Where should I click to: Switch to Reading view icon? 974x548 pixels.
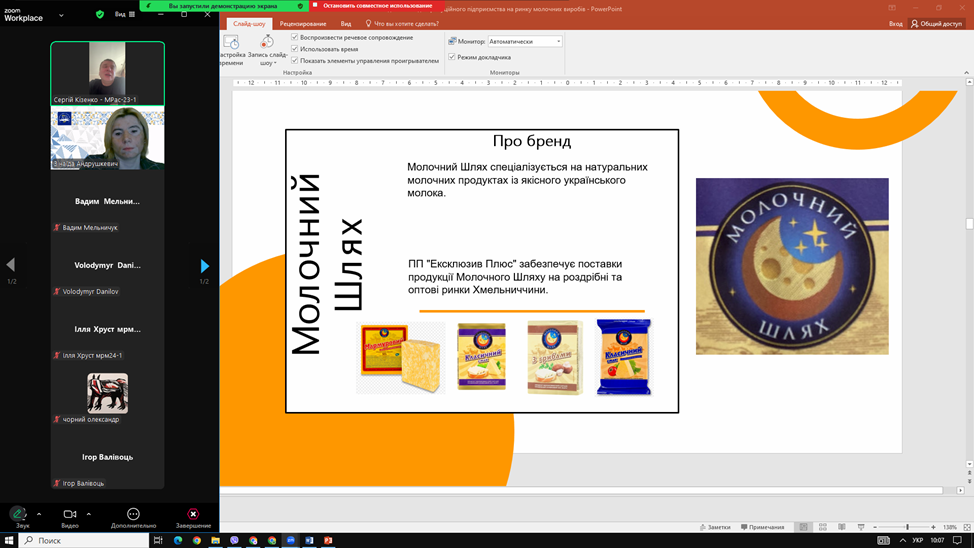tap(842, 527)
